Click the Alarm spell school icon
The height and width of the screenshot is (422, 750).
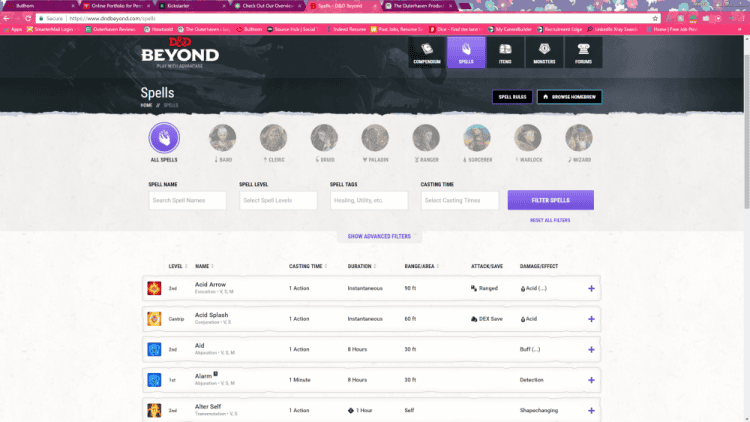click(154, 380)
